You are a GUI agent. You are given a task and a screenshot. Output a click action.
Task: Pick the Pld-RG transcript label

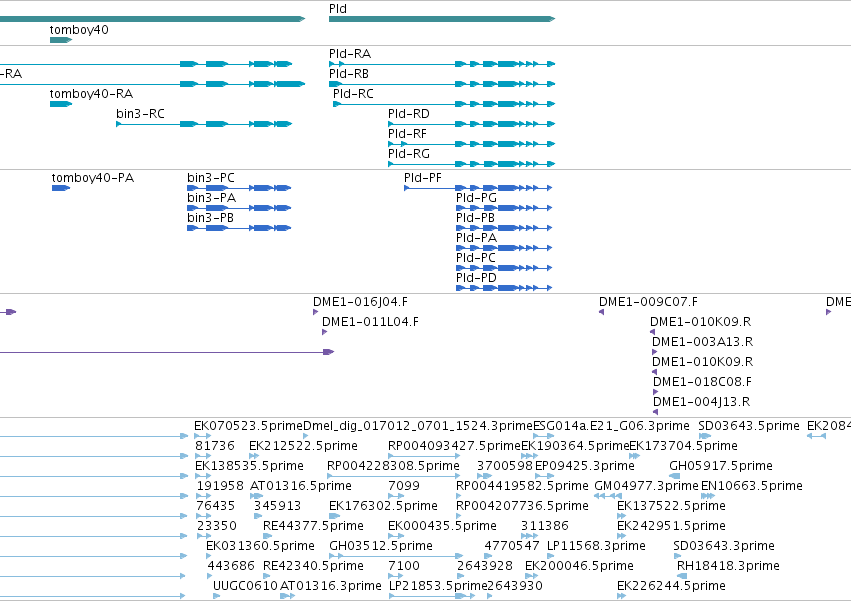click(409, 154)
